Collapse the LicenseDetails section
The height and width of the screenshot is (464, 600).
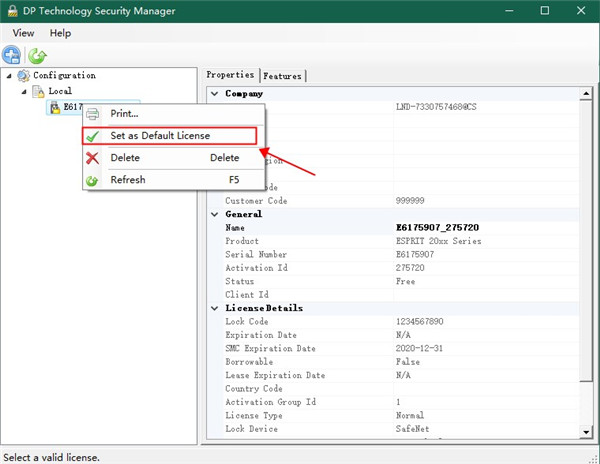click(213, 308)
